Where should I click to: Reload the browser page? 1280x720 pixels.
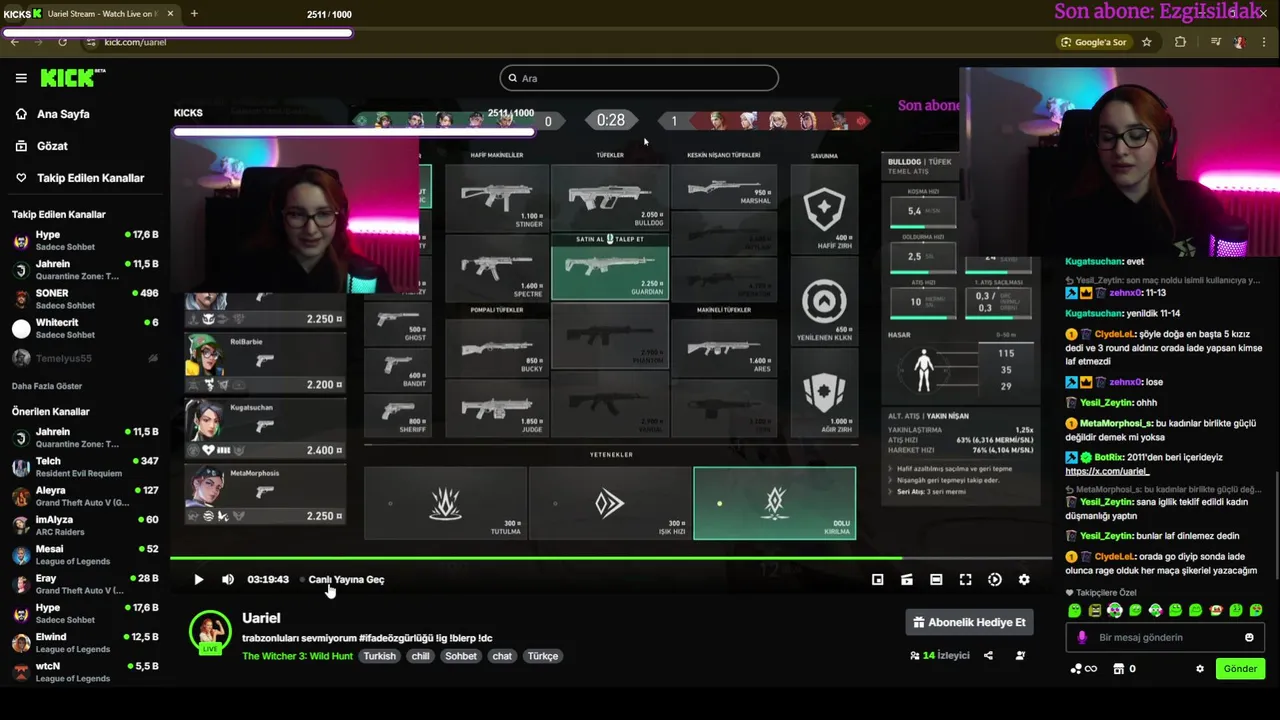(x=62, y=42)
